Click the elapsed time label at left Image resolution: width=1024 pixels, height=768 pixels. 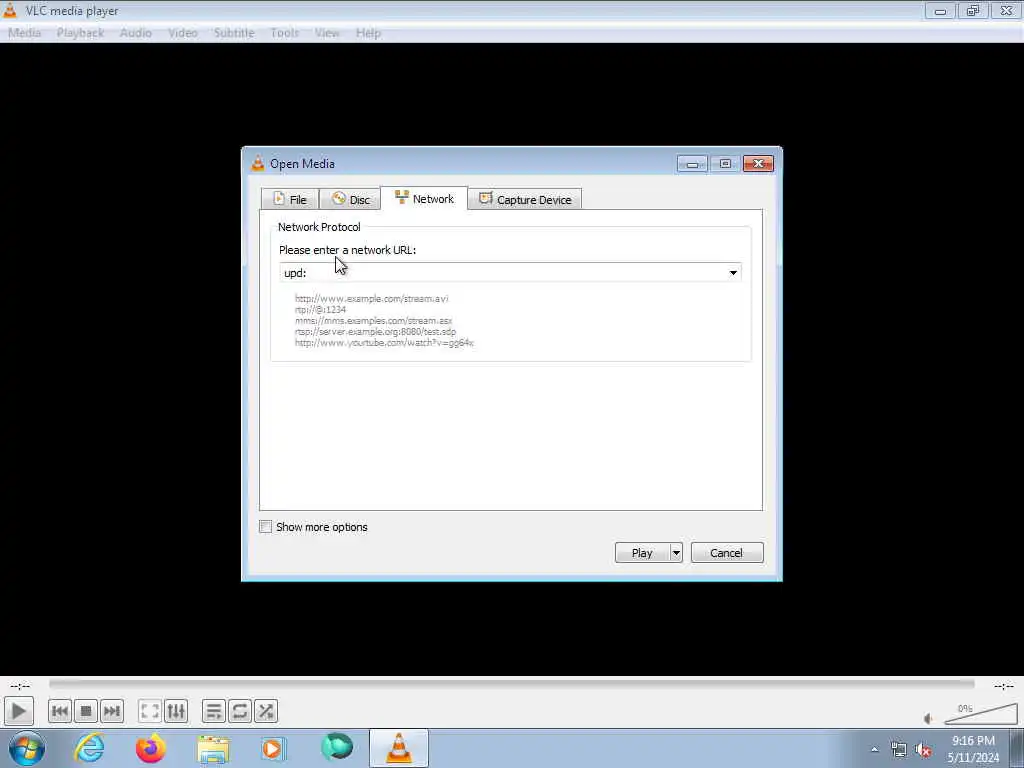tap(20, 686)
